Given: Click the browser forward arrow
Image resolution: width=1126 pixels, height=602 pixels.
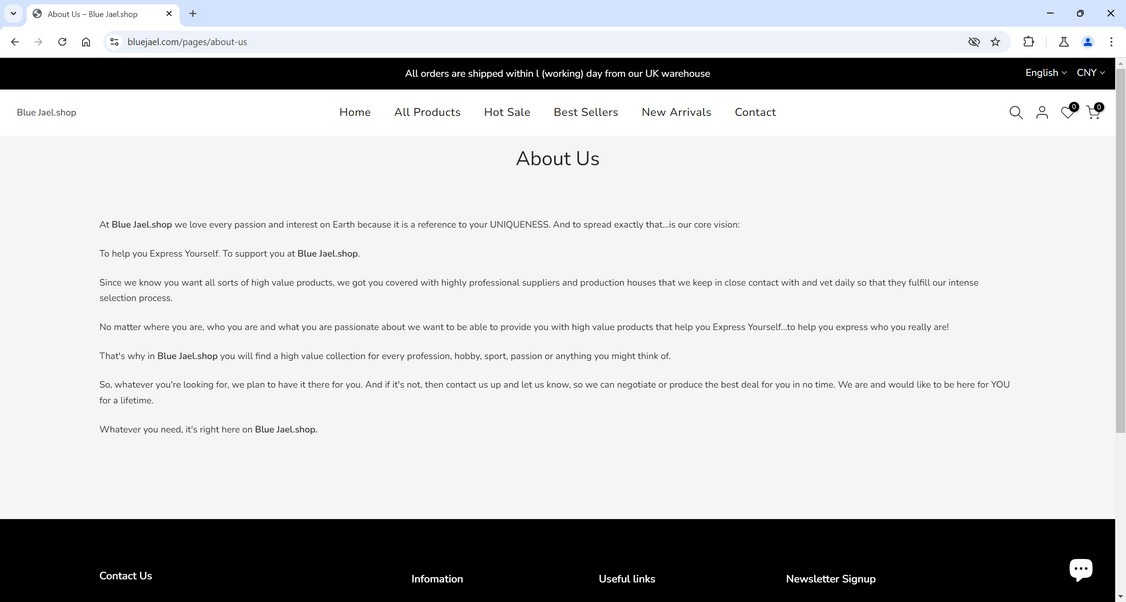Looking at the screenshot, I should (x=38, y=42).
